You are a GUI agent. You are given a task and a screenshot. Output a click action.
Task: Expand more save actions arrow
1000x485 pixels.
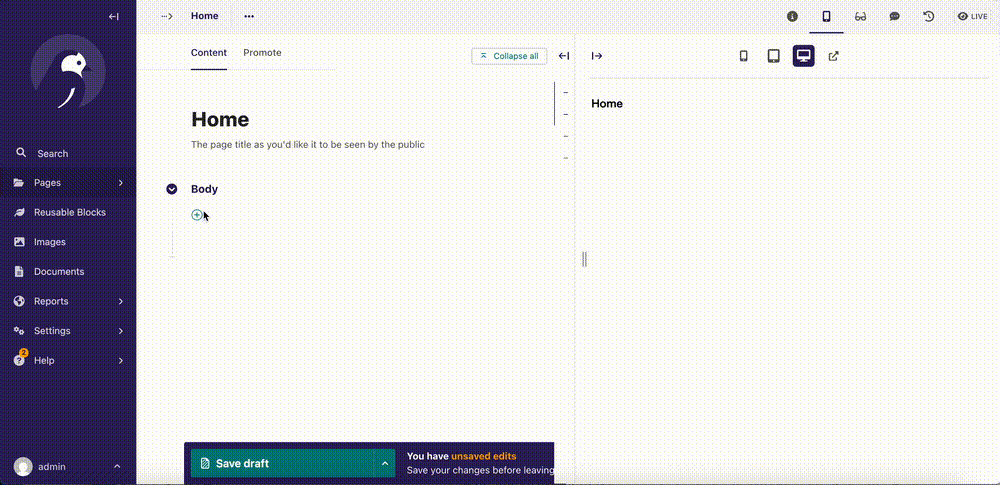[385, 463]
